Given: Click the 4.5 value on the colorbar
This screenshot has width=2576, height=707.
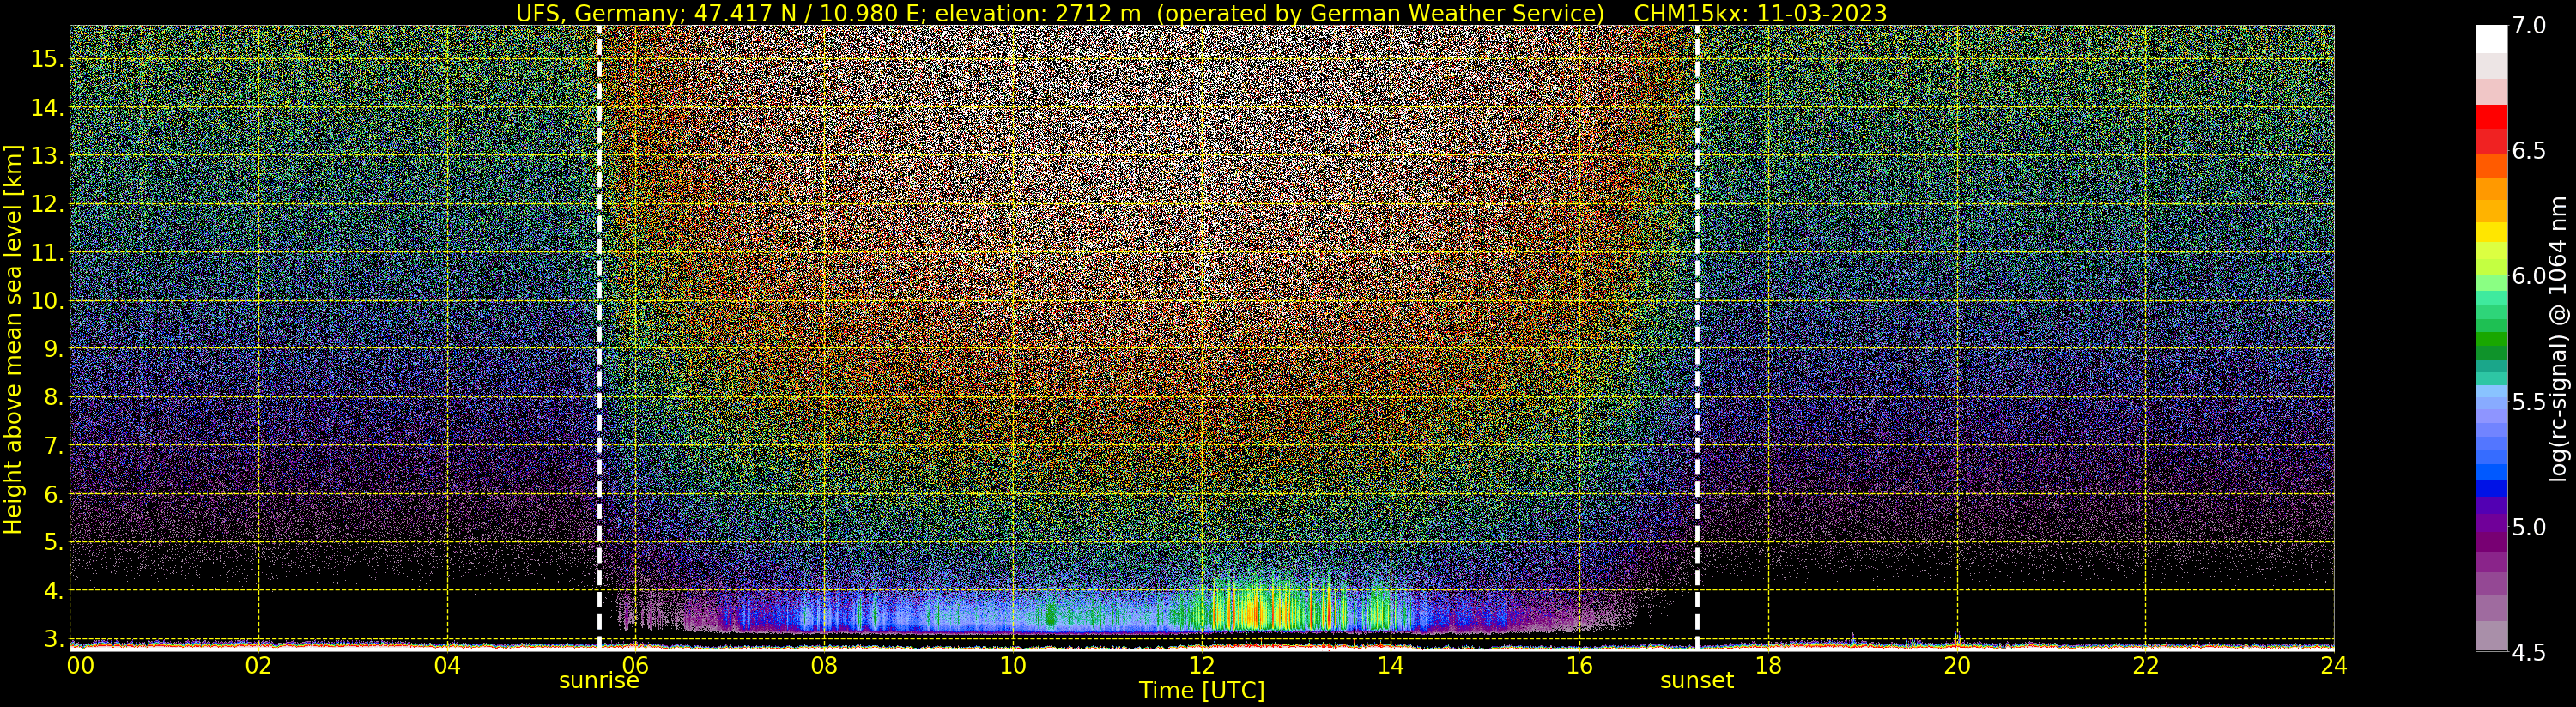Looking at the screenshot, I should pyautogui.click(x=2529, y=653).
